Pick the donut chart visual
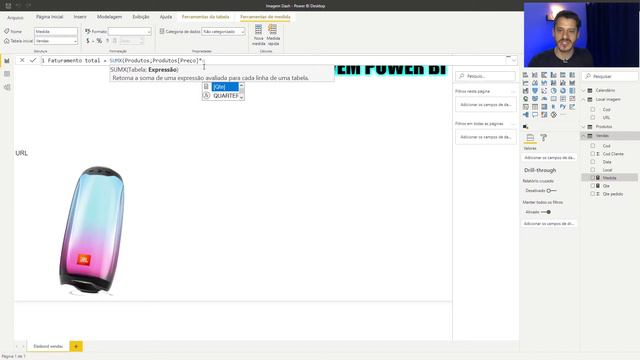Image resolution: width=640 pixels, height=360 pixels. pos(563,91)
